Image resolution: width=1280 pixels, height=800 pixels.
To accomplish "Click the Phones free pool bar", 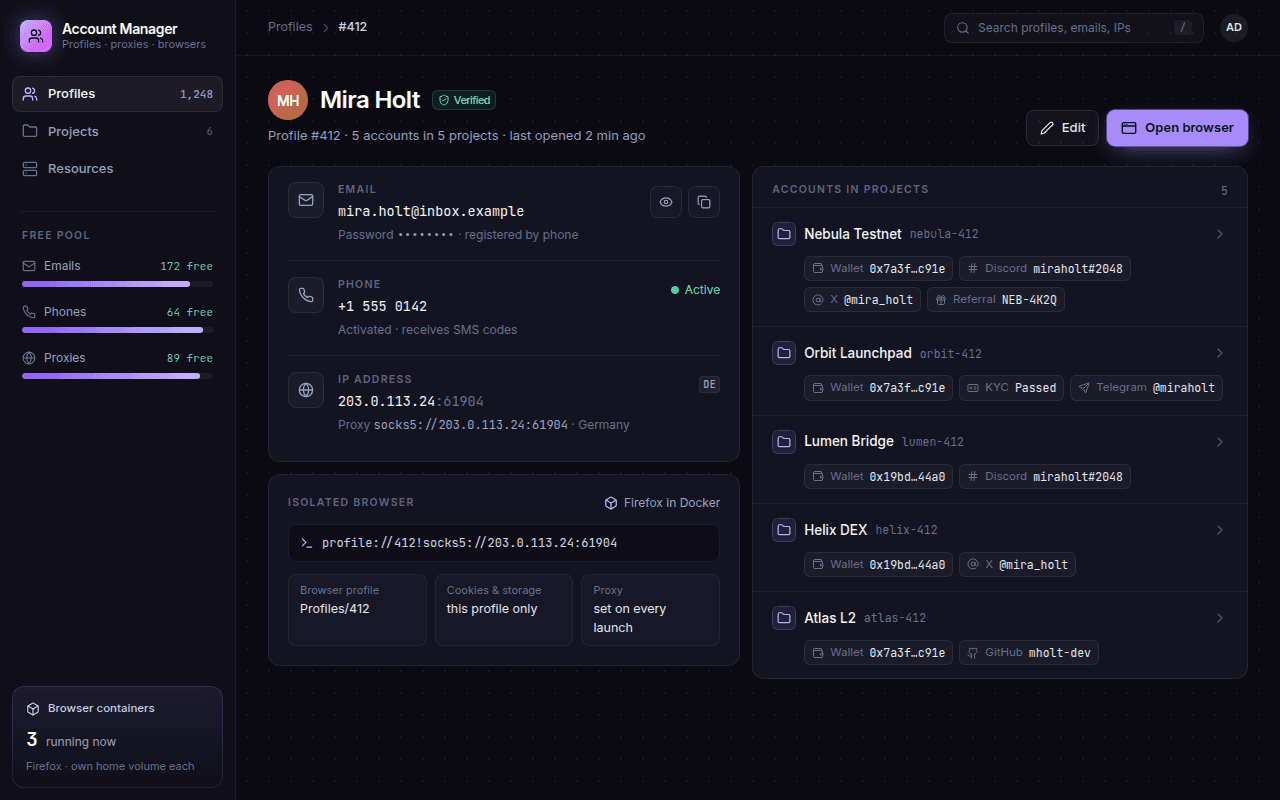I will 117,330.
